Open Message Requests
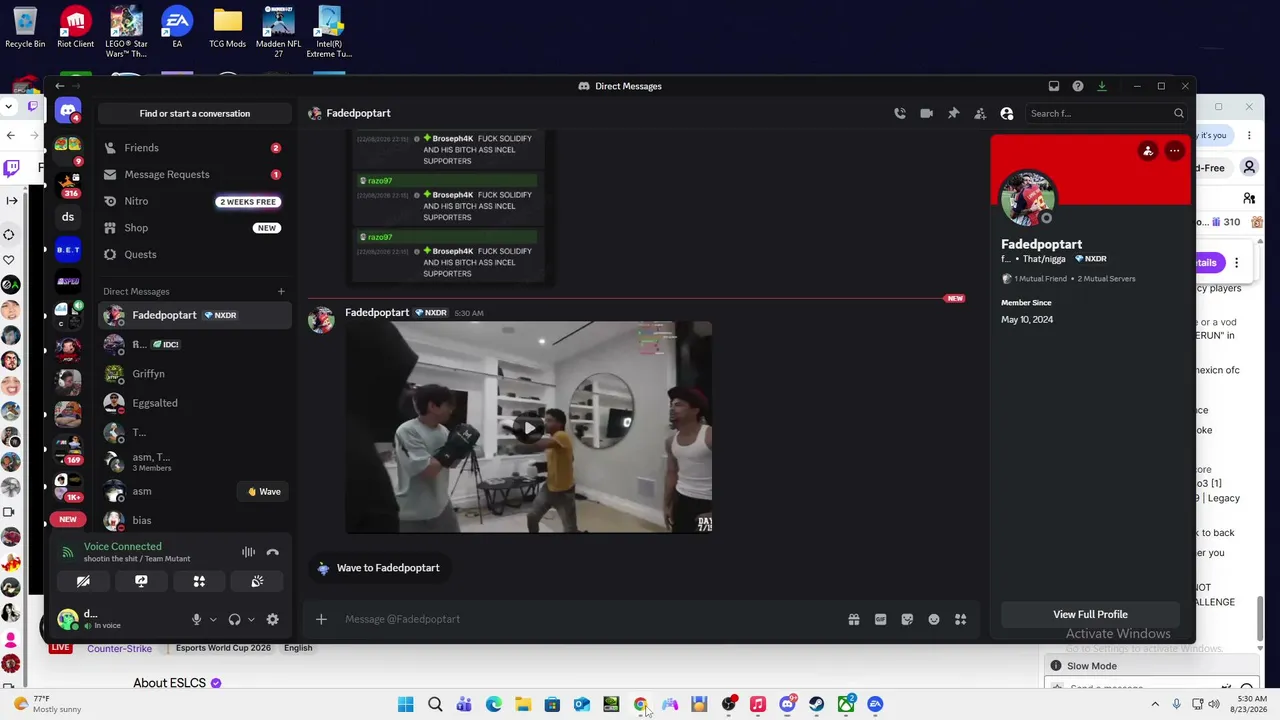 point(193,174)
